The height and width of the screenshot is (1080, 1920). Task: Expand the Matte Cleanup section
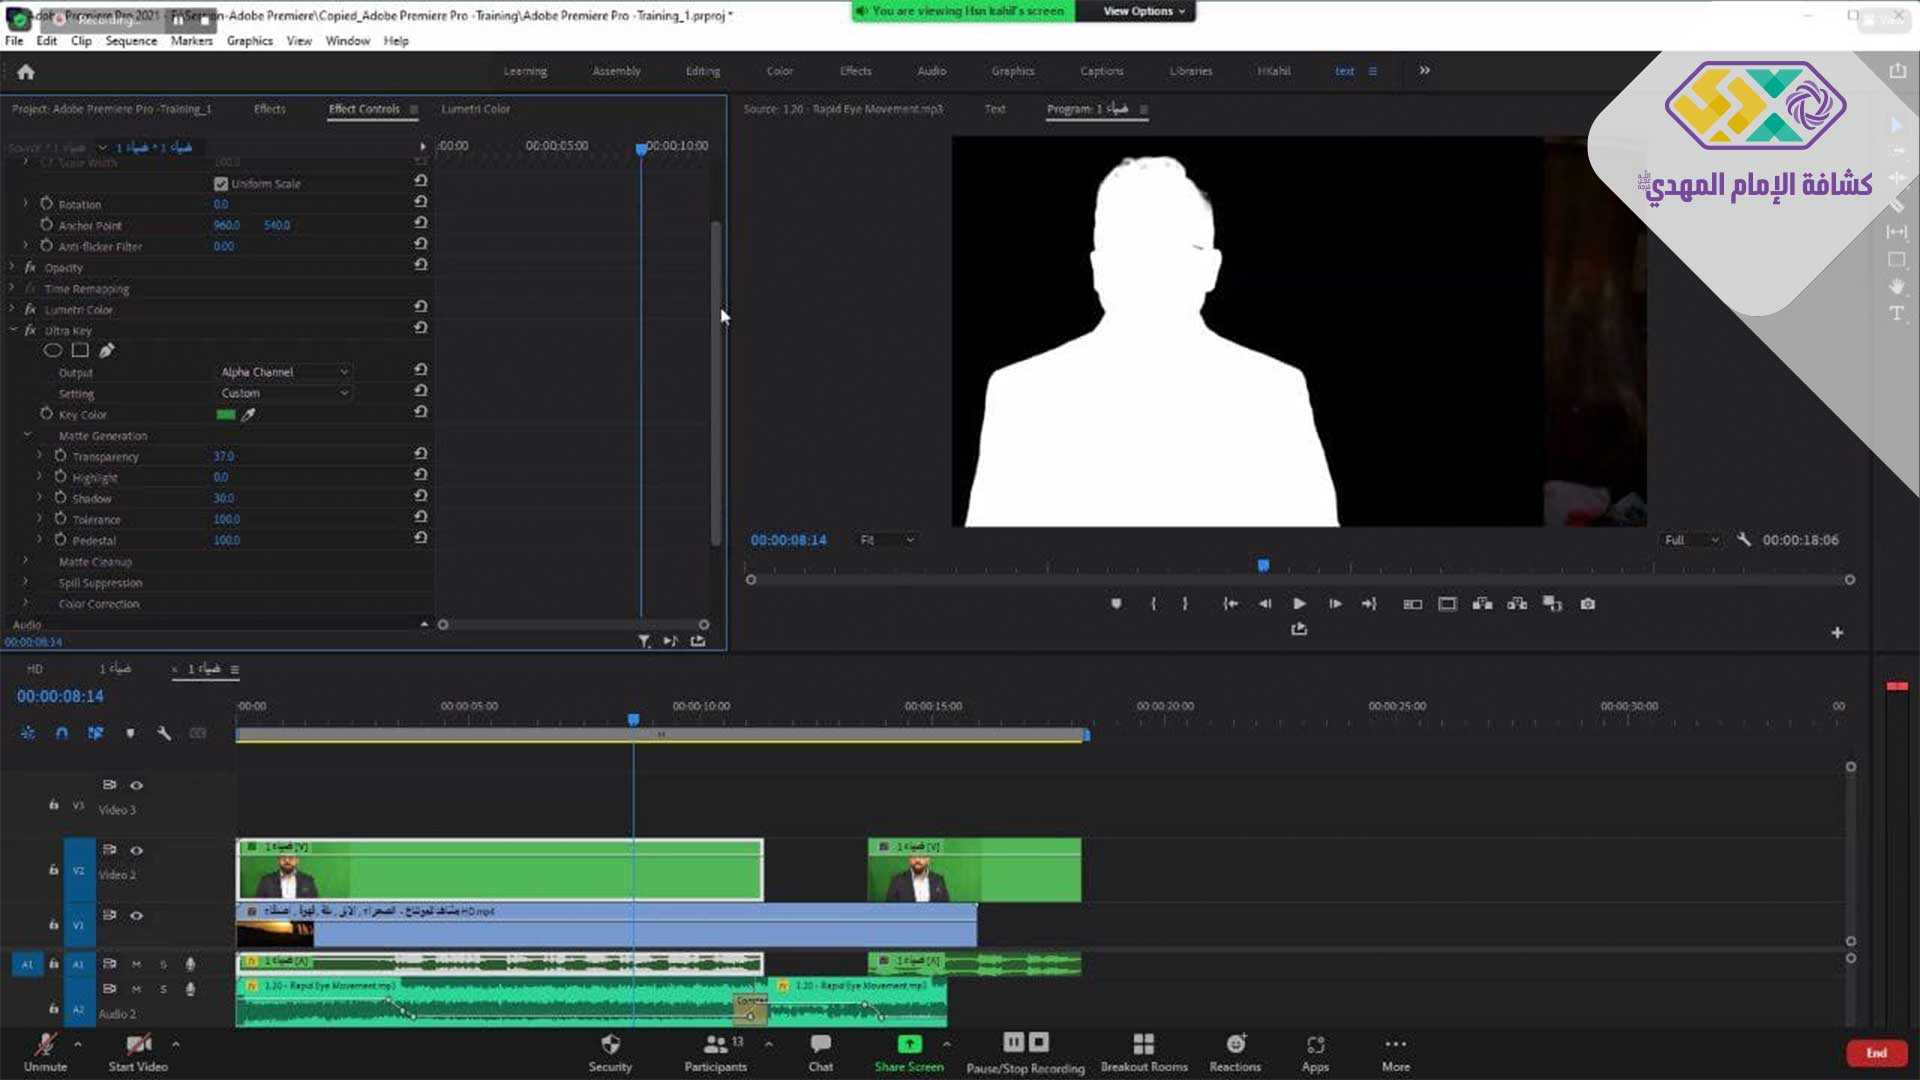(x=26, y=561)
